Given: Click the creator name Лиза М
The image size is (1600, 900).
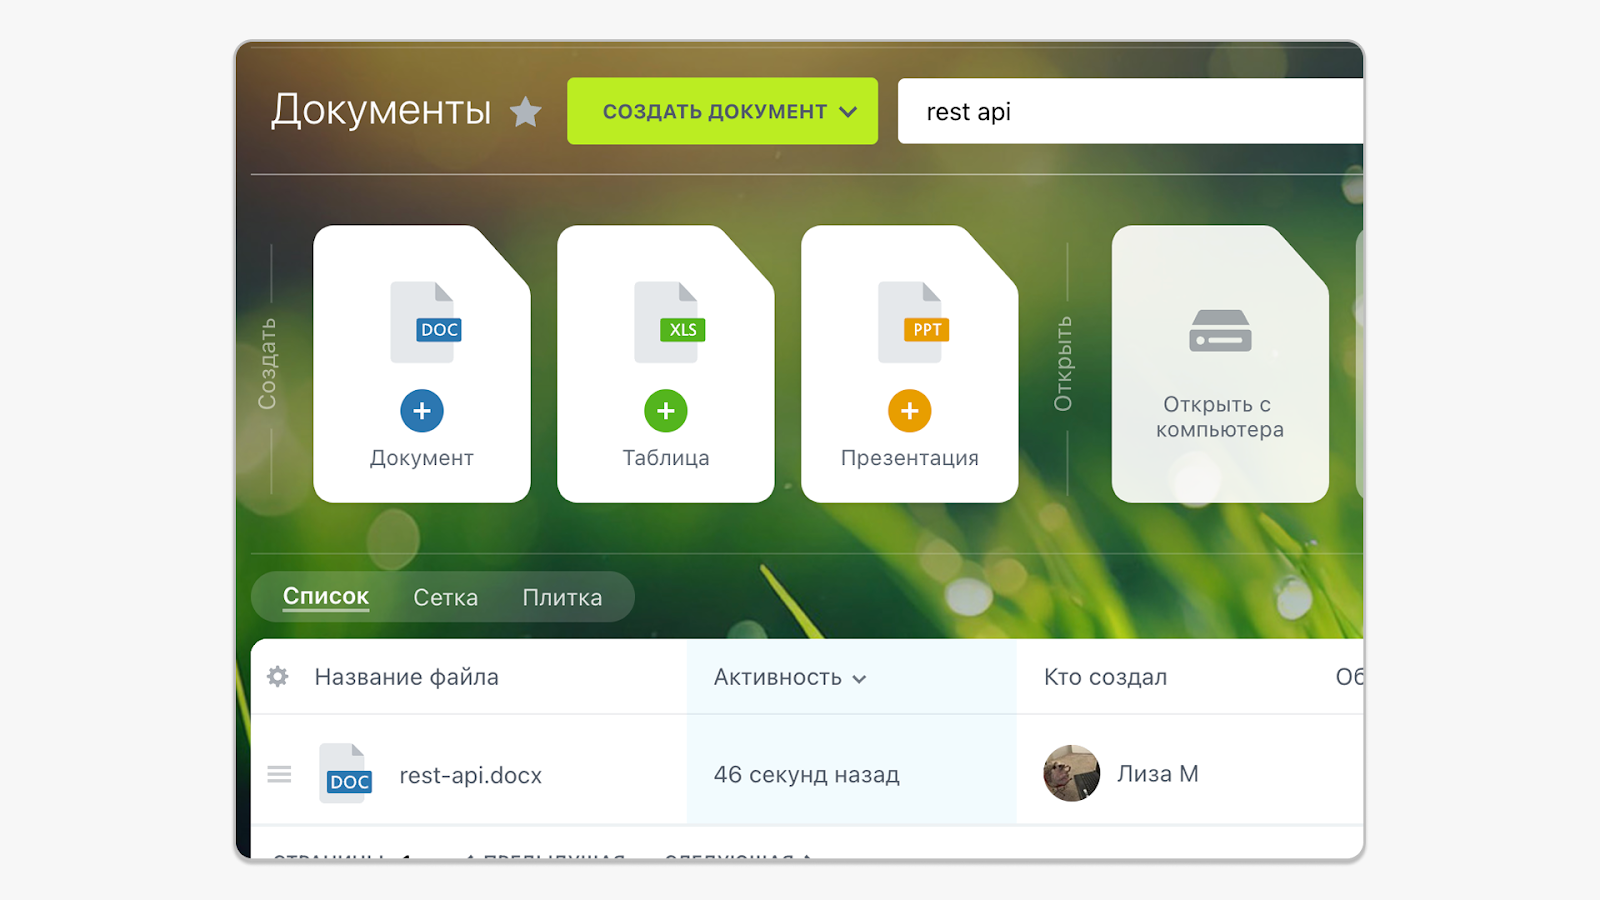Looking at the screenshot, I should (1158, 774).
